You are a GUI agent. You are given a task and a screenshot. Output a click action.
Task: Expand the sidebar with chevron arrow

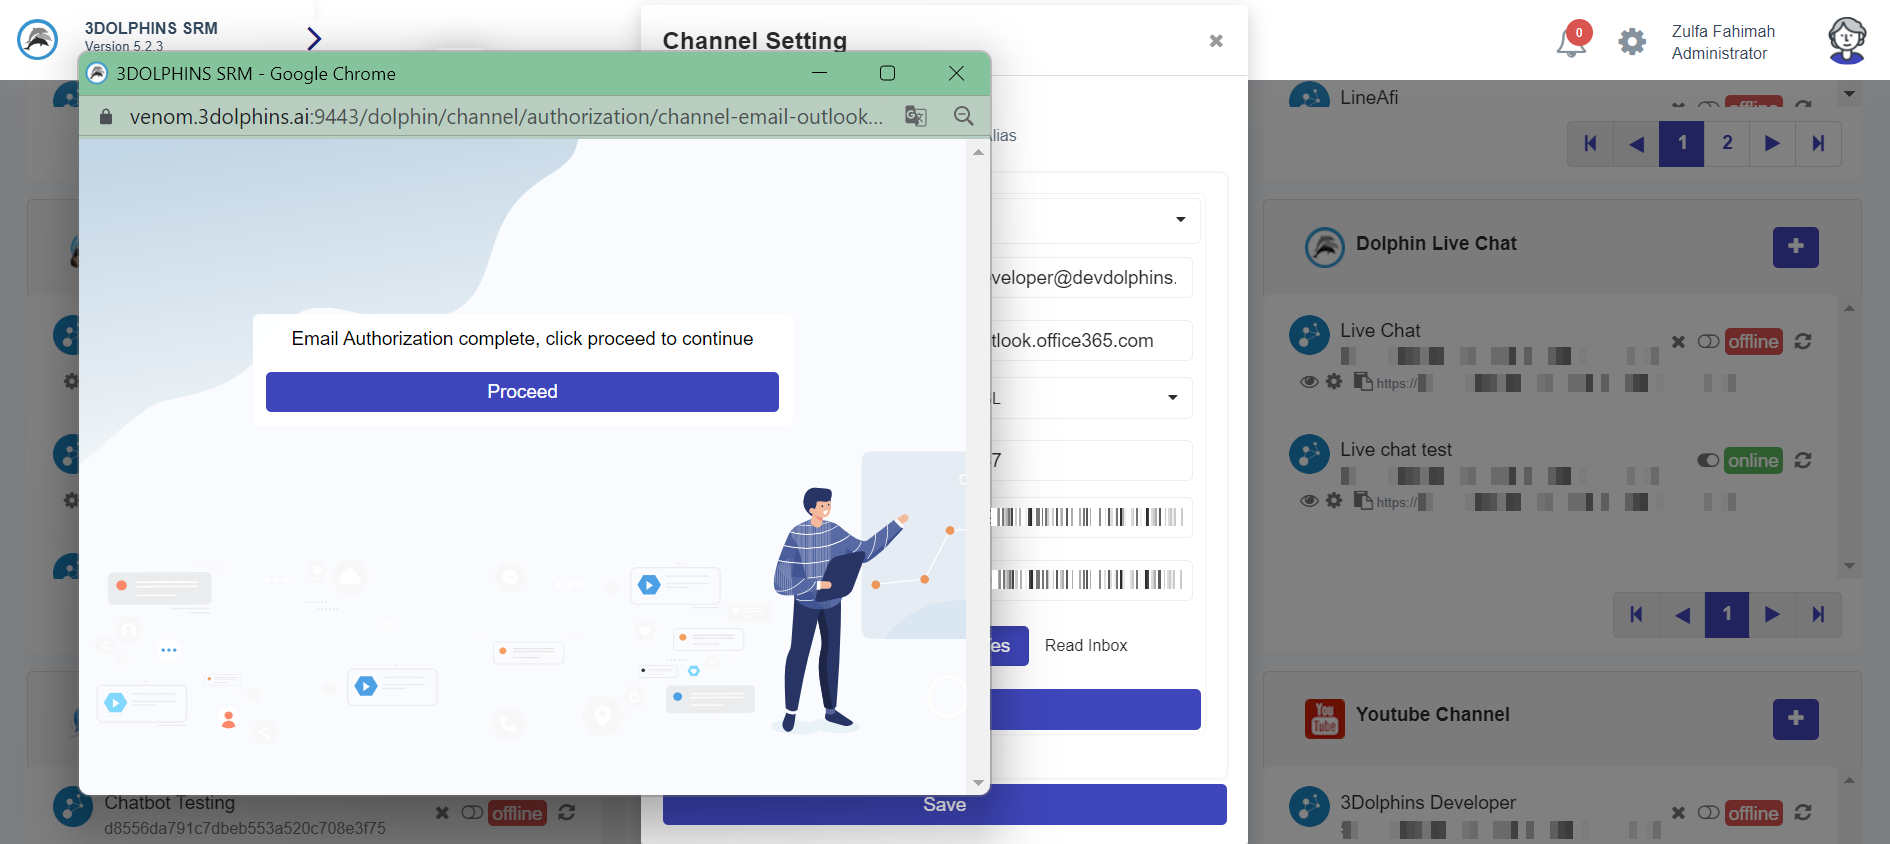(x=314, y=39)
